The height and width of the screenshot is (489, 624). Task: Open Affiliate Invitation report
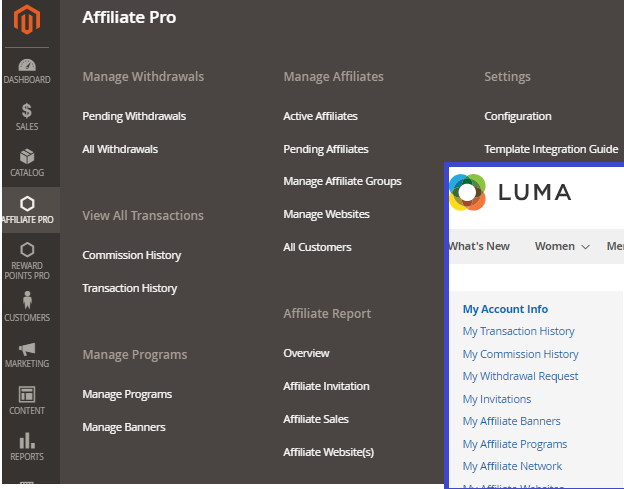(x=326, y=386)
